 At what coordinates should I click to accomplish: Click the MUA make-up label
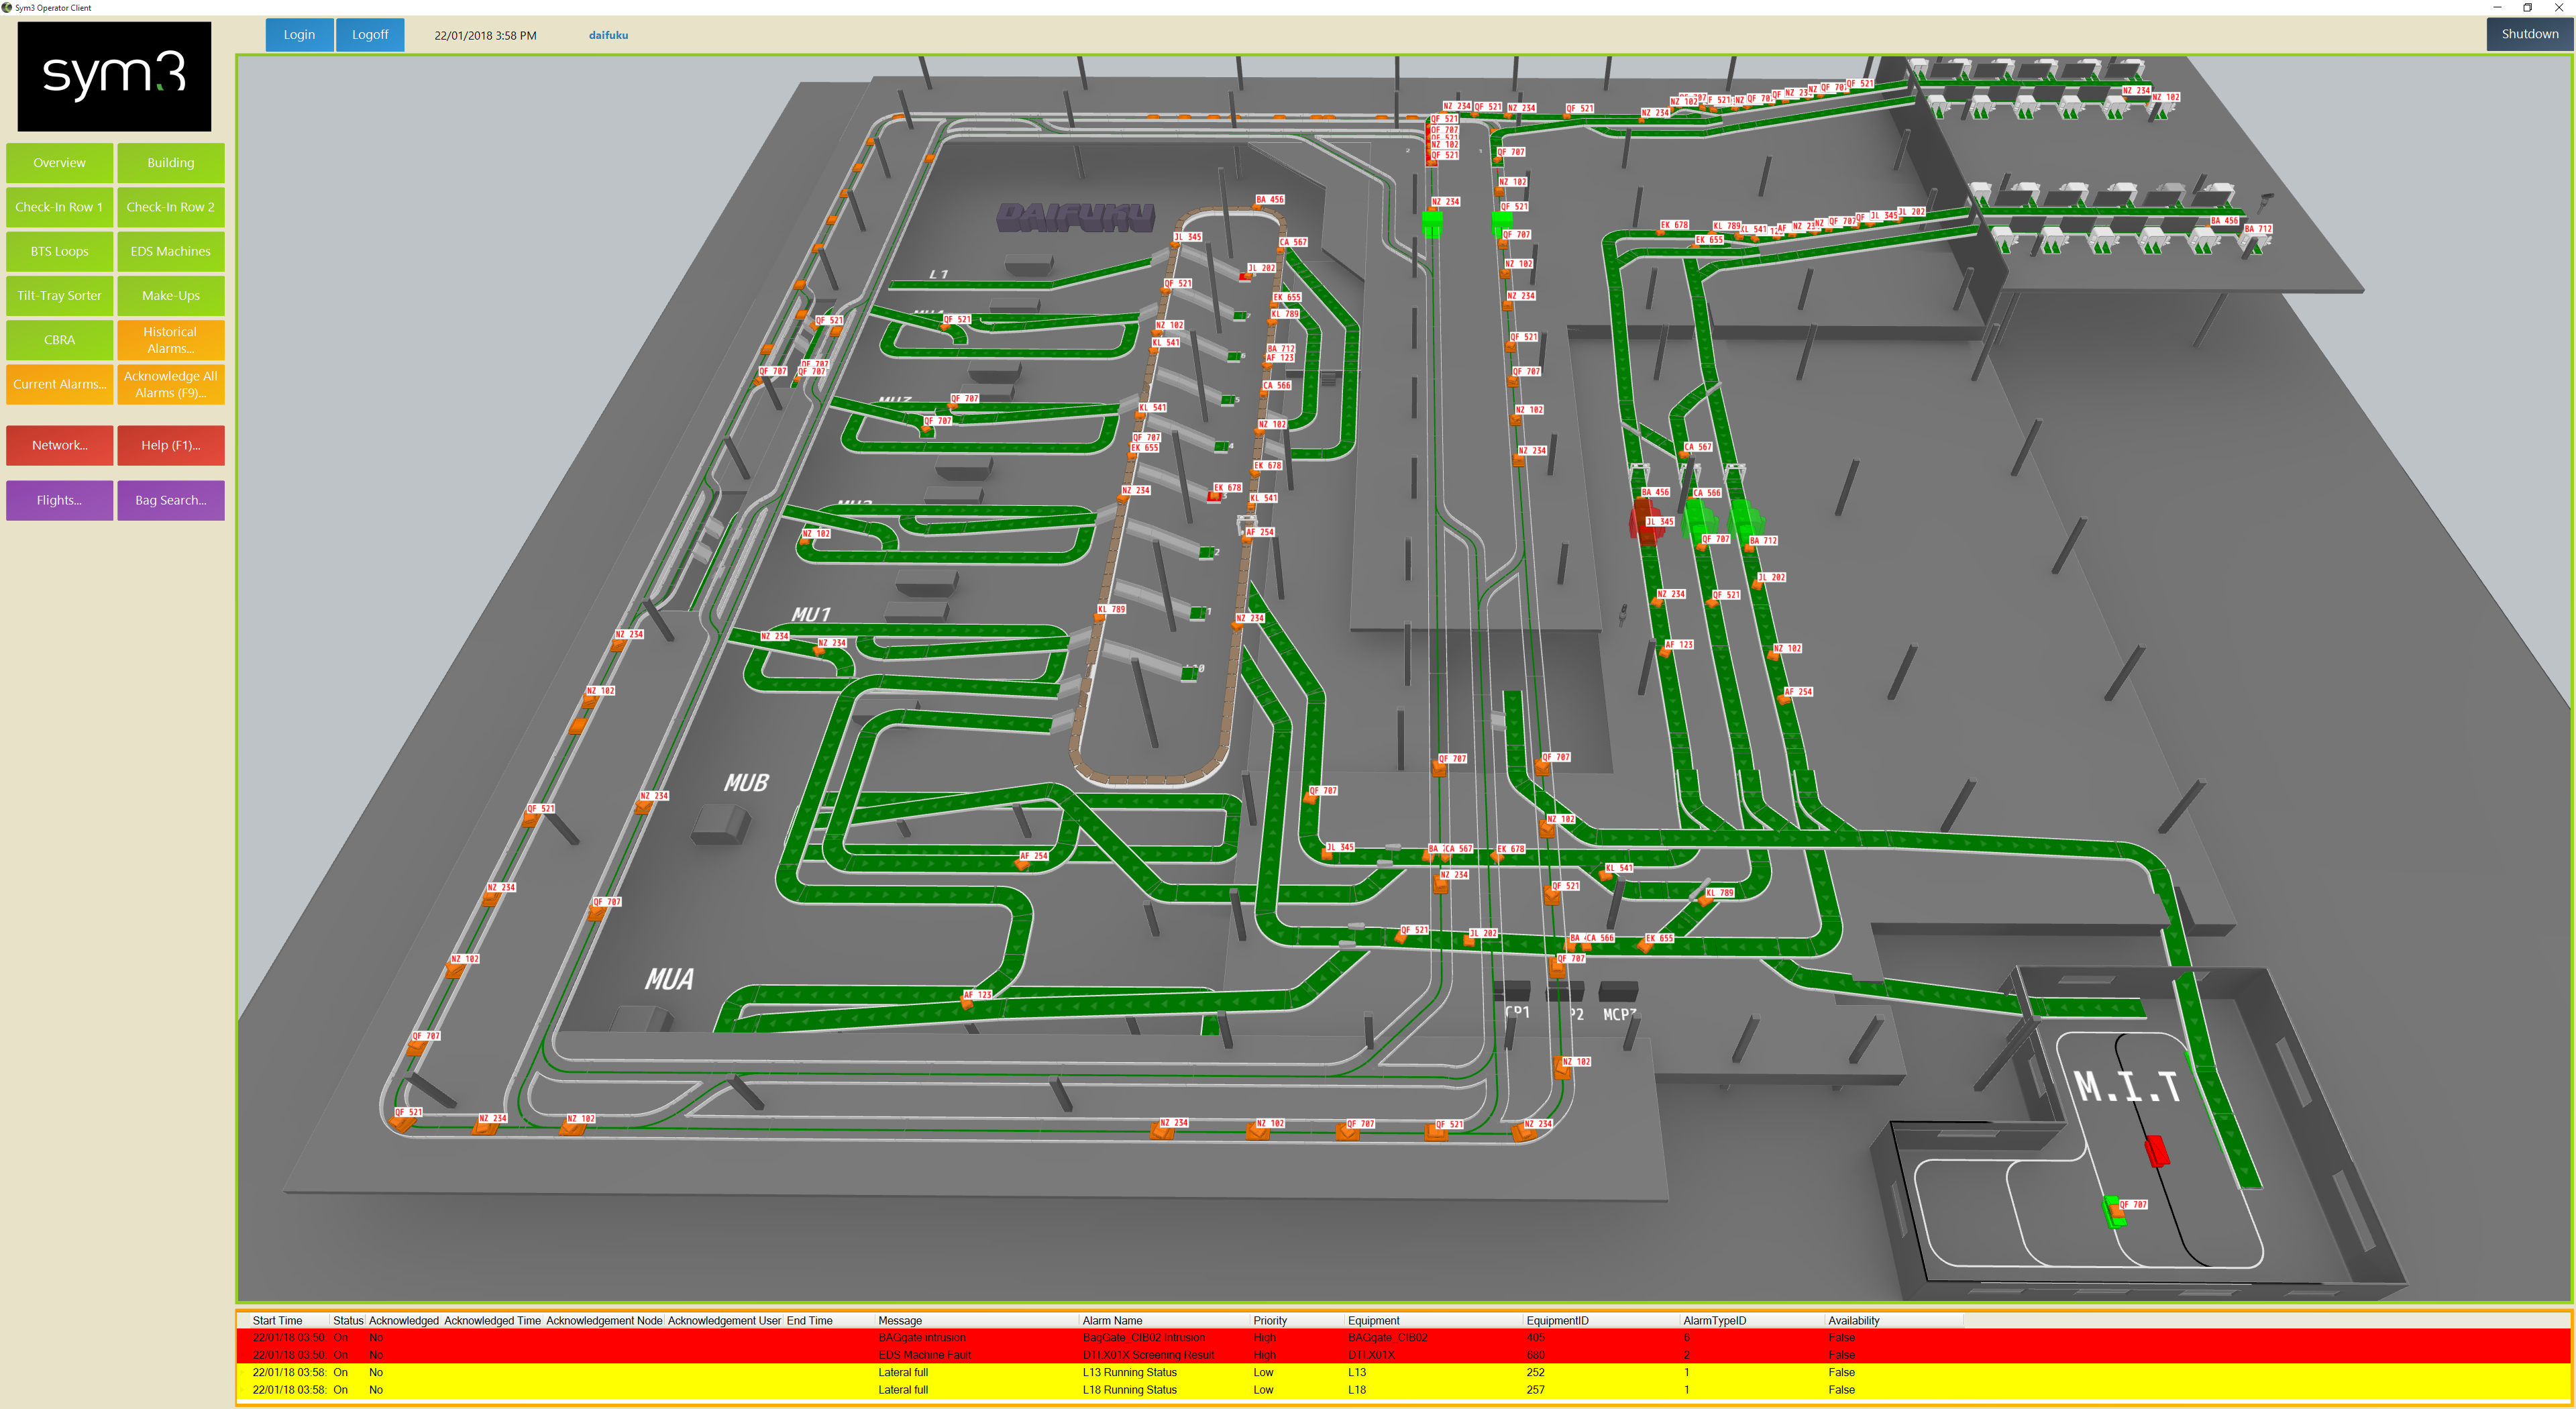coord(669,979)
